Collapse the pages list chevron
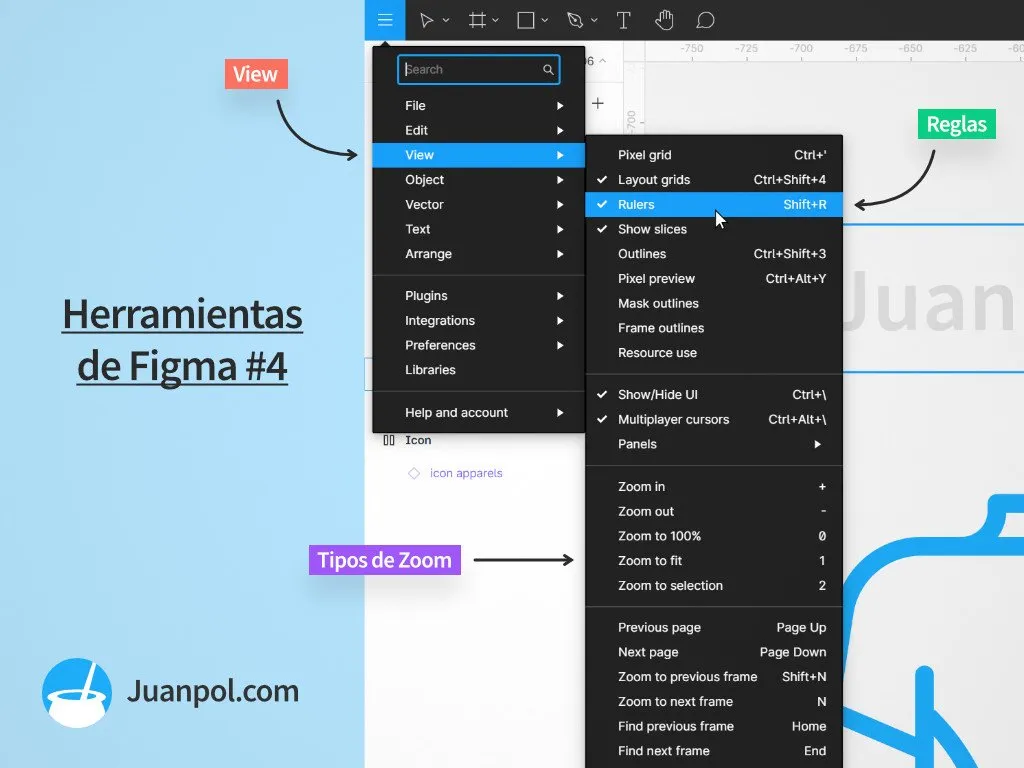This screenshot has width=1024, height=768. [x=603, y=61]
